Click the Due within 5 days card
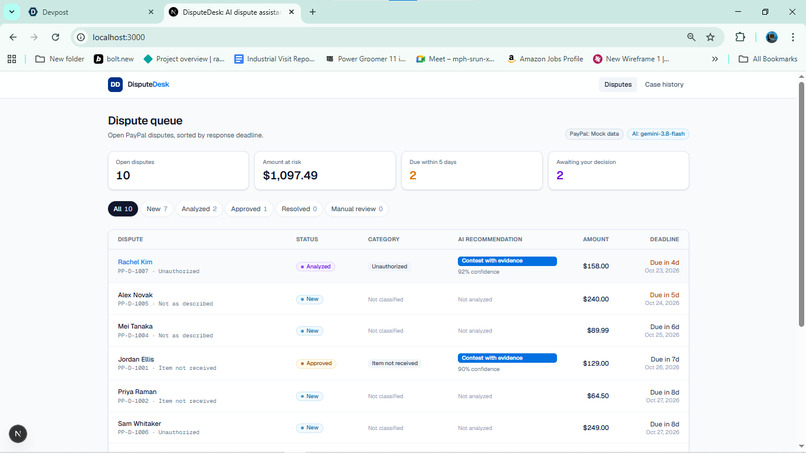Viewport: 806px width, 453px height. point(472,170)
